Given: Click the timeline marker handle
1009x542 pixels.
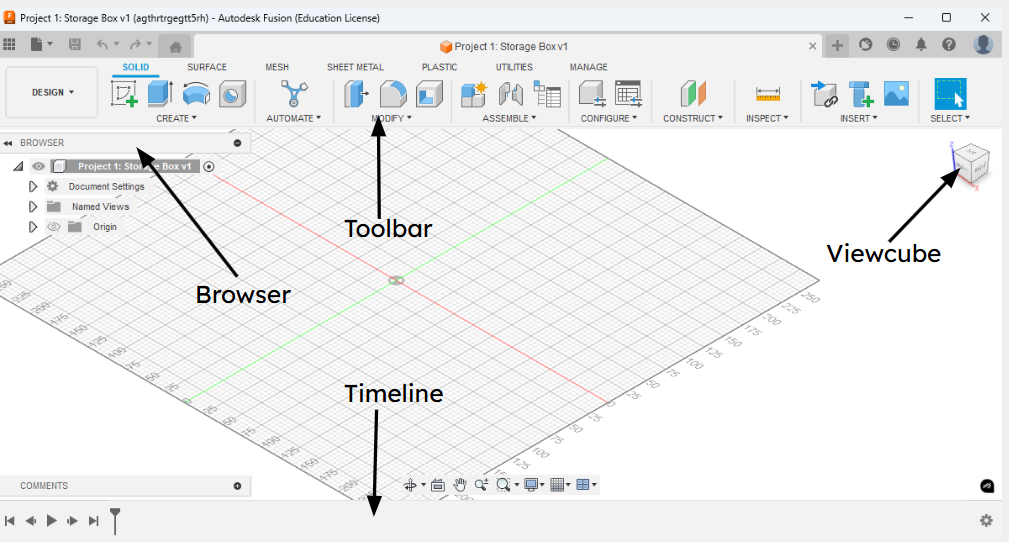Looking at the screenshot, I should pyautogui.click(x=115, y=518).
